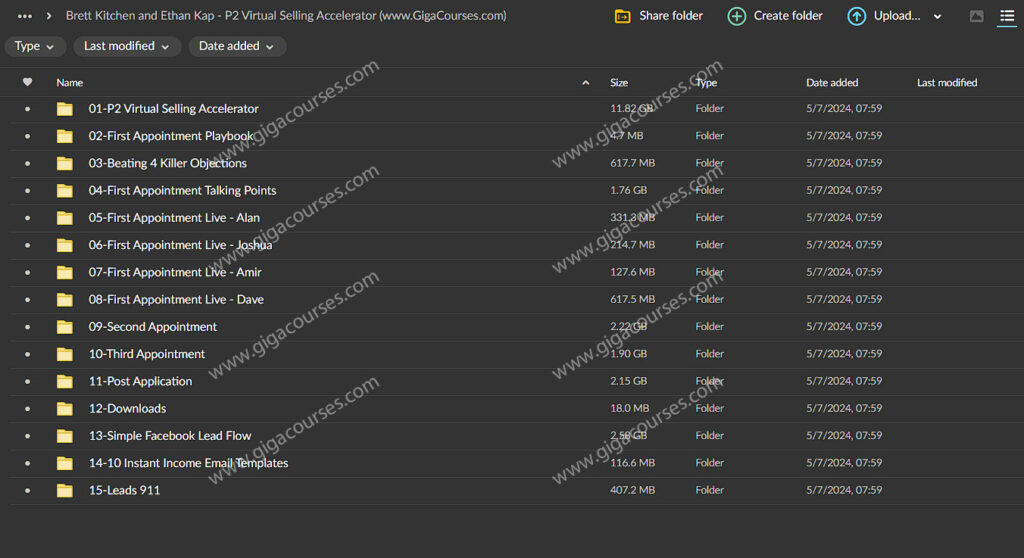Image resolution: width=1024 pixels, height=558 pixels.
Task: Switch to list view
Action: pos(1007,16)
